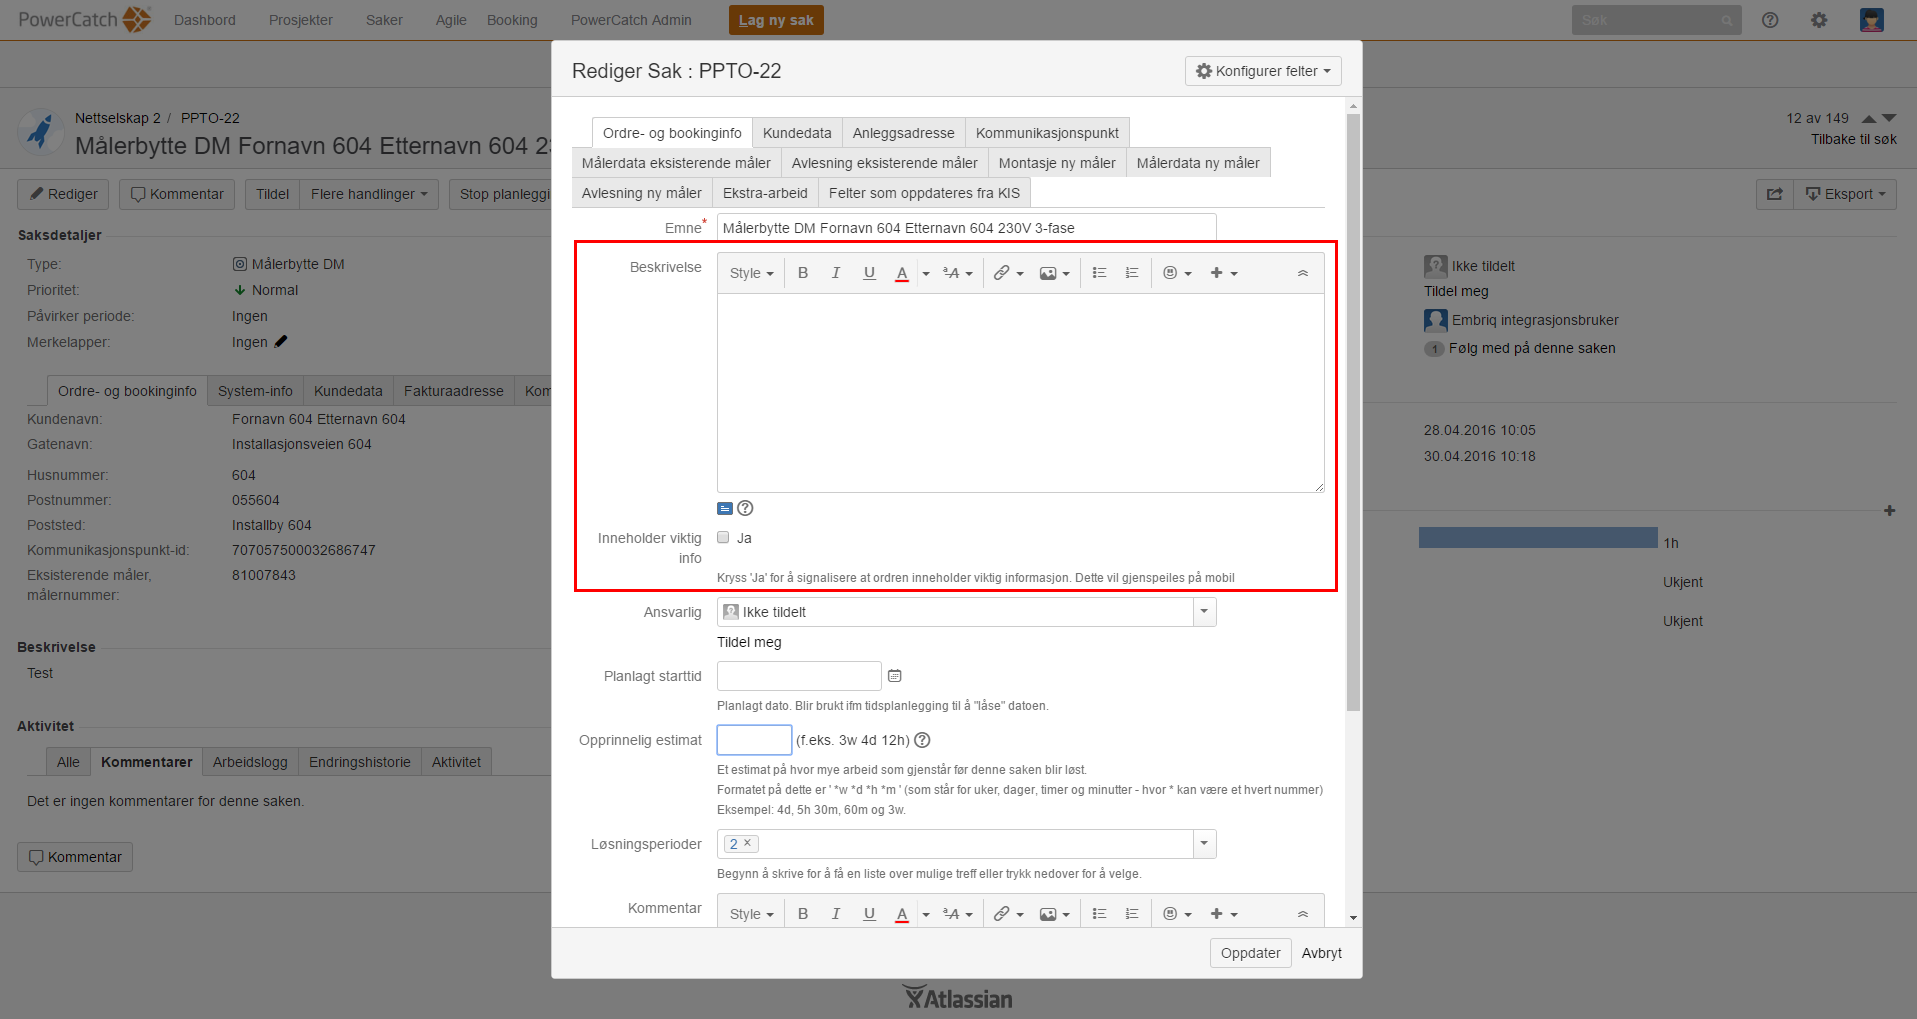Expand the Ansvarlig dropdown

tap(1204, 612)
